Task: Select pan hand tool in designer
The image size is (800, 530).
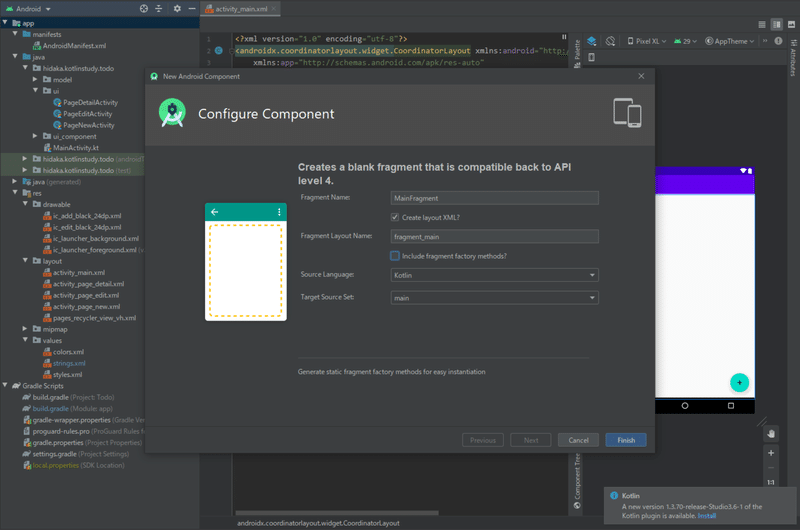Action: 771,434
